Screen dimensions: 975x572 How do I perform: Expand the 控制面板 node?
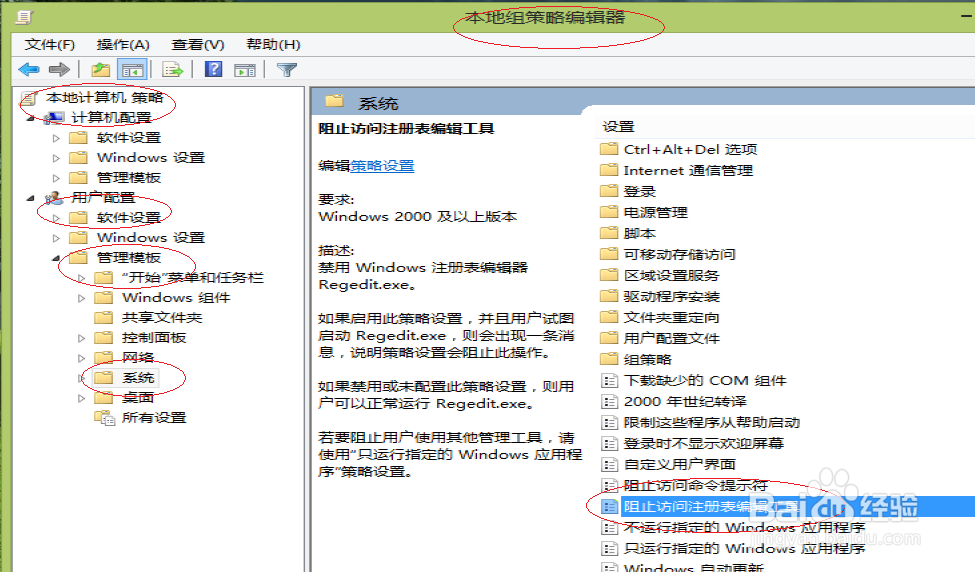(81, 338)
